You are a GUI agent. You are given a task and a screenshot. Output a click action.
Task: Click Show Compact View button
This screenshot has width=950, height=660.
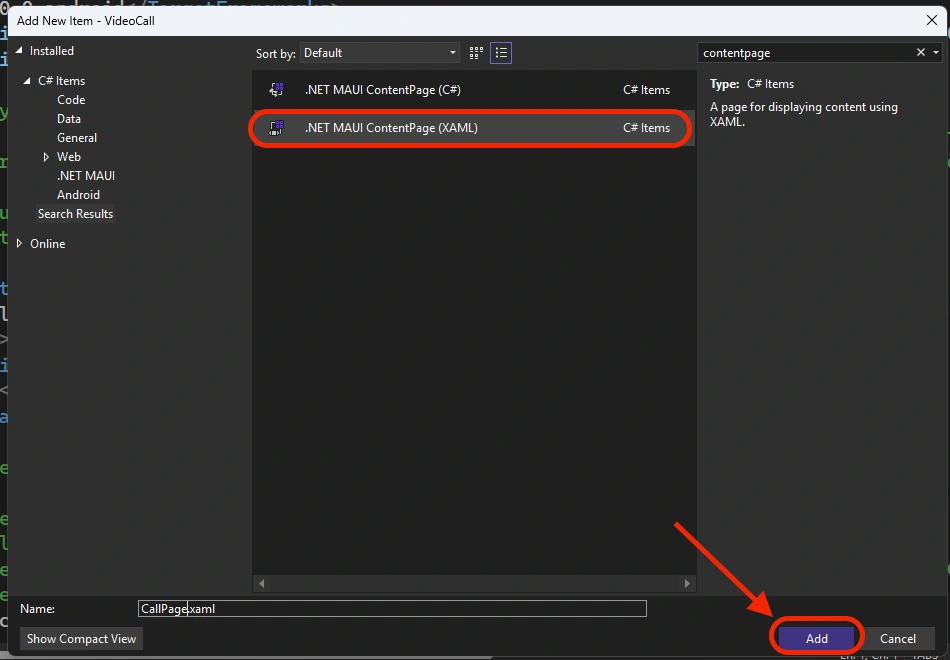[81, 638]
